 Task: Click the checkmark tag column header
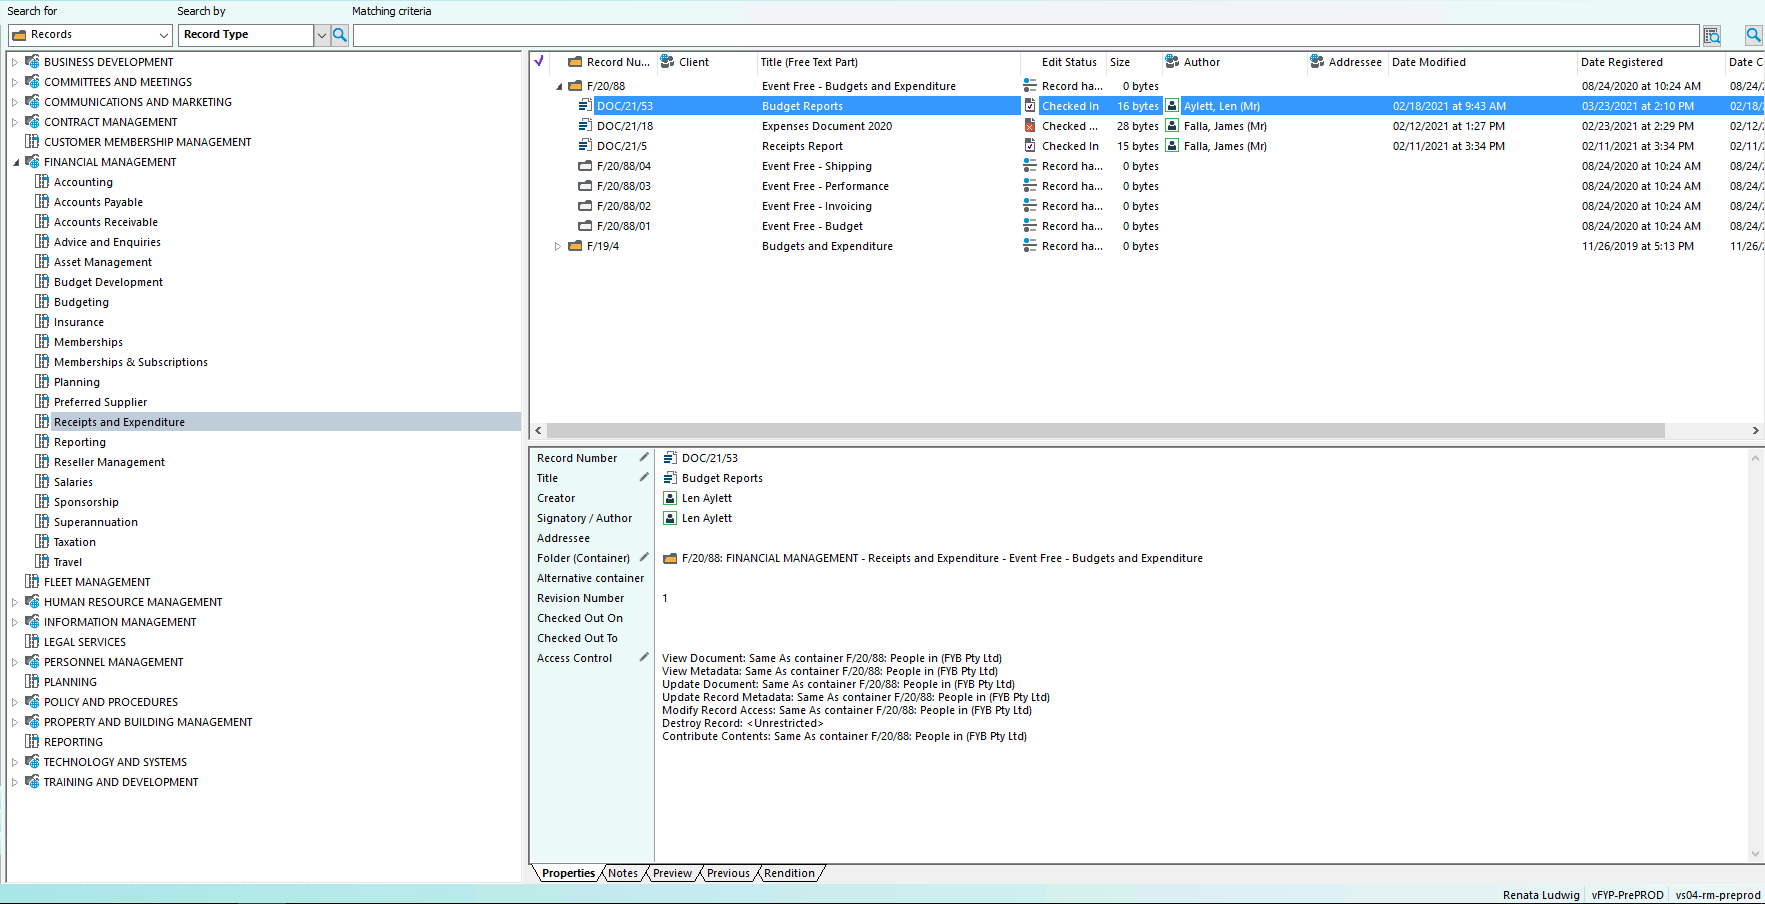pos(539,62)
